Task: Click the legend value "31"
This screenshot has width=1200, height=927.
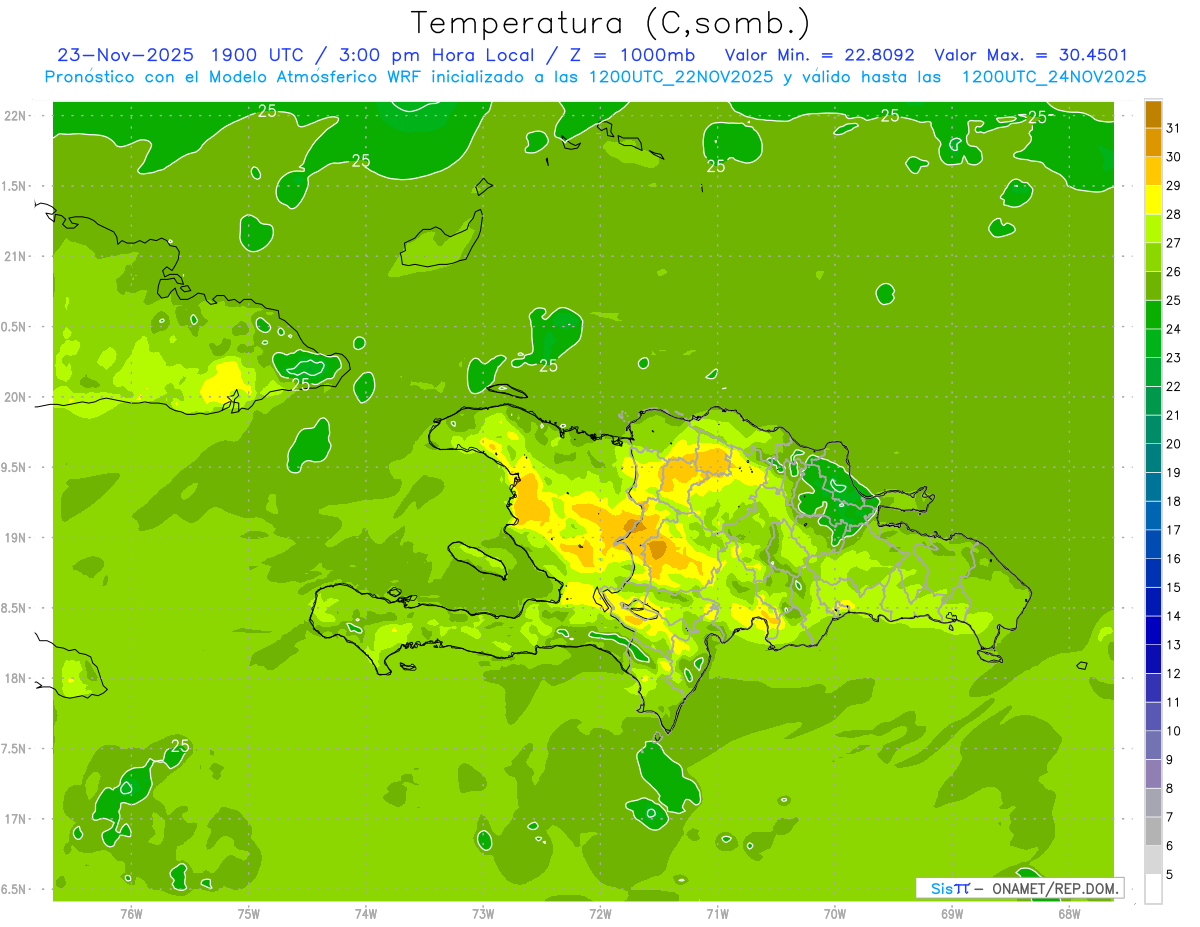Action: (x=1174, y=127)
